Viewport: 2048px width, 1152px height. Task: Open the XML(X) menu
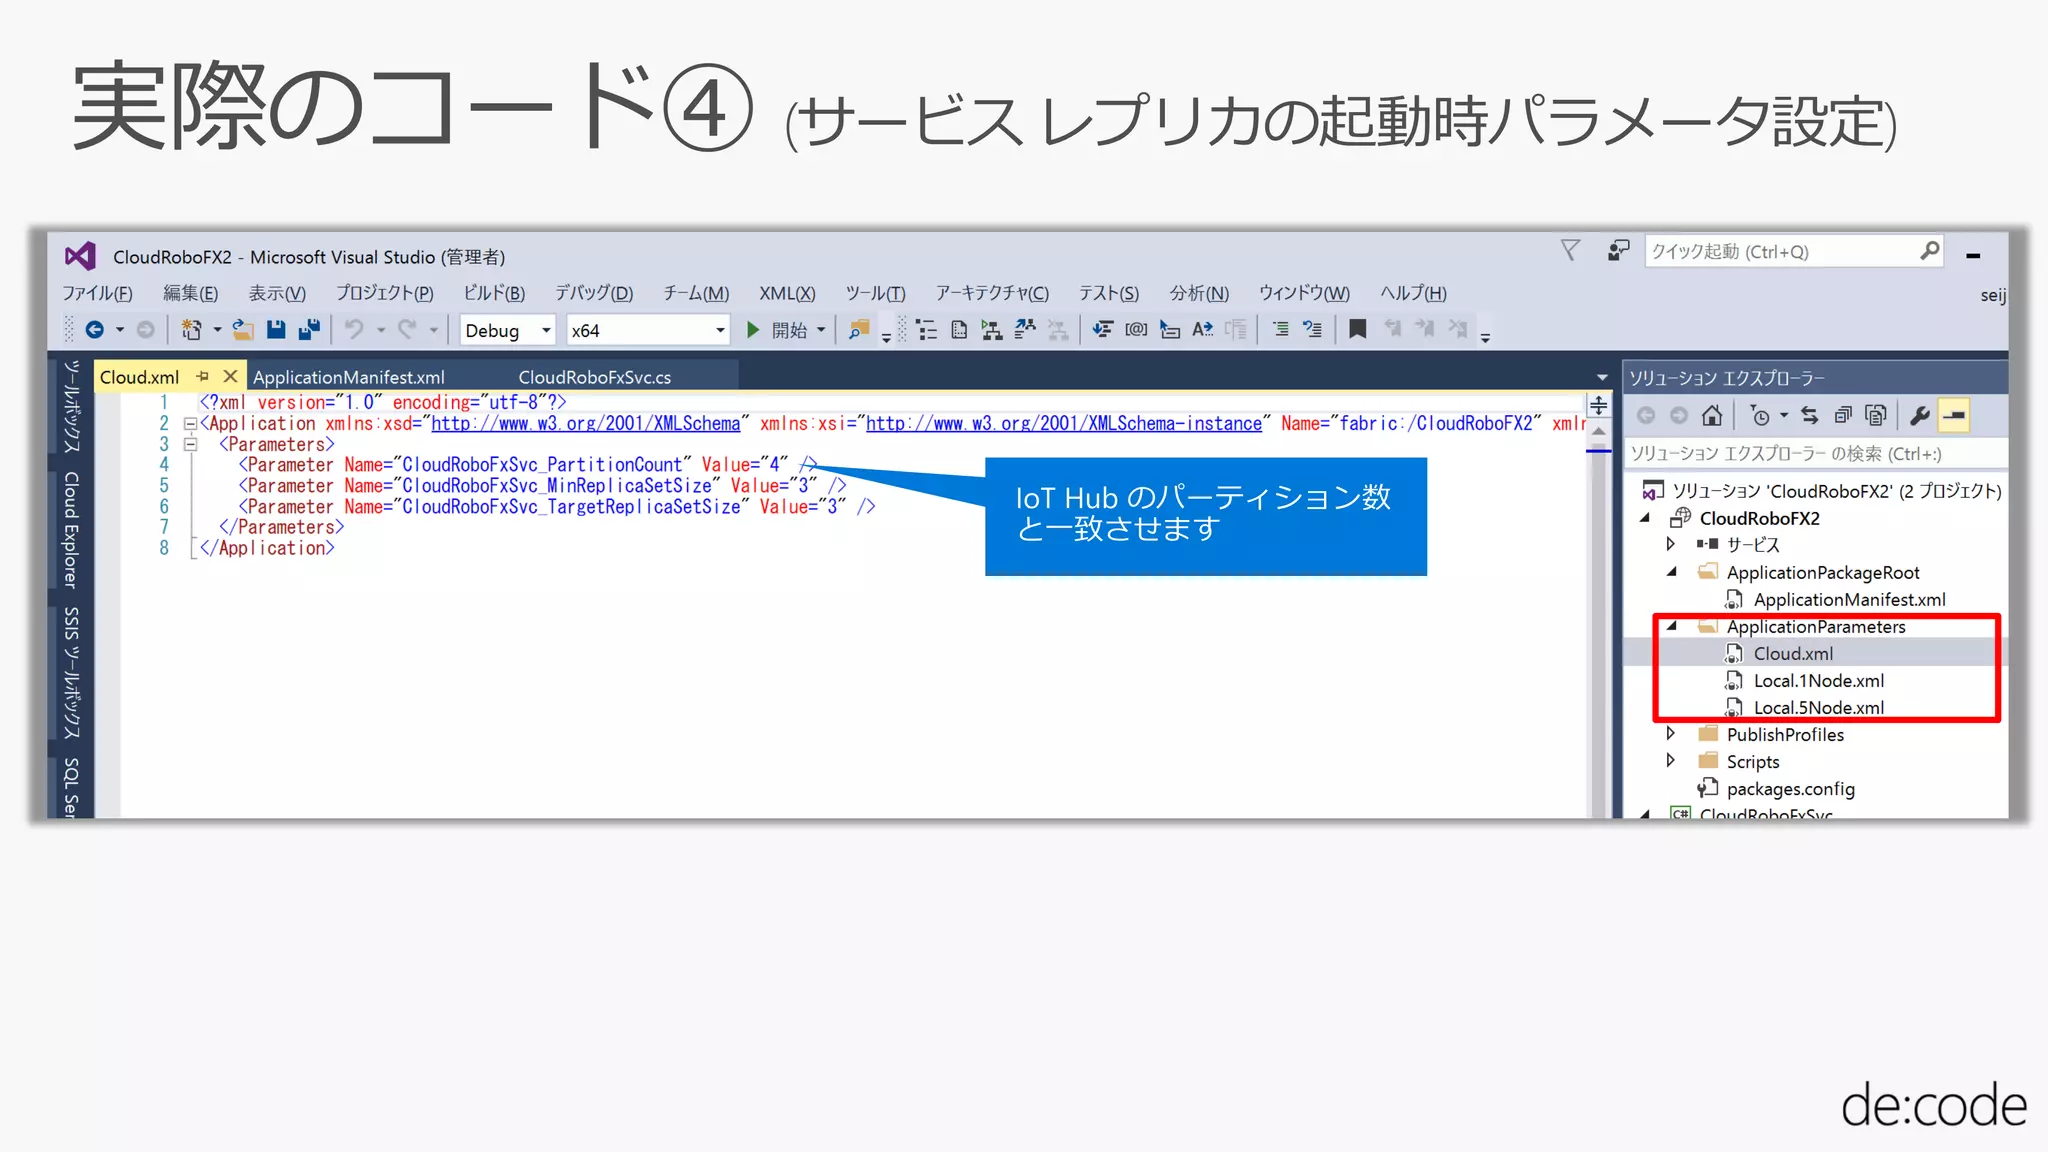pyautogui.click(x=787, y=293)
